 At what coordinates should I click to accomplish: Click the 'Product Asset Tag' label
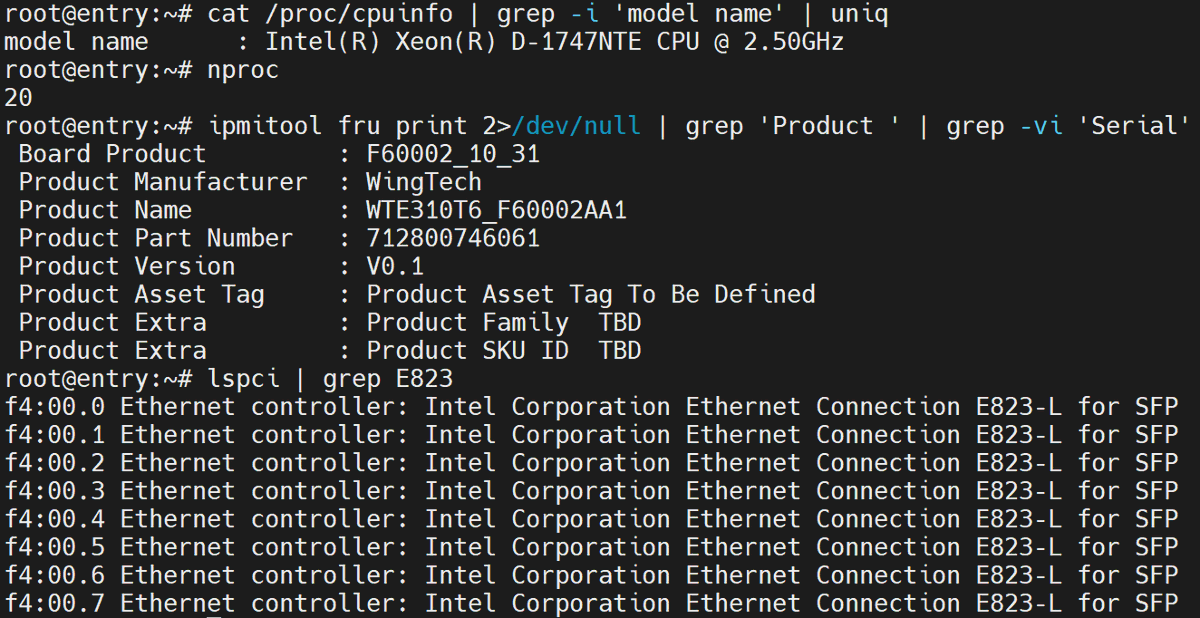tap(141, 294)
